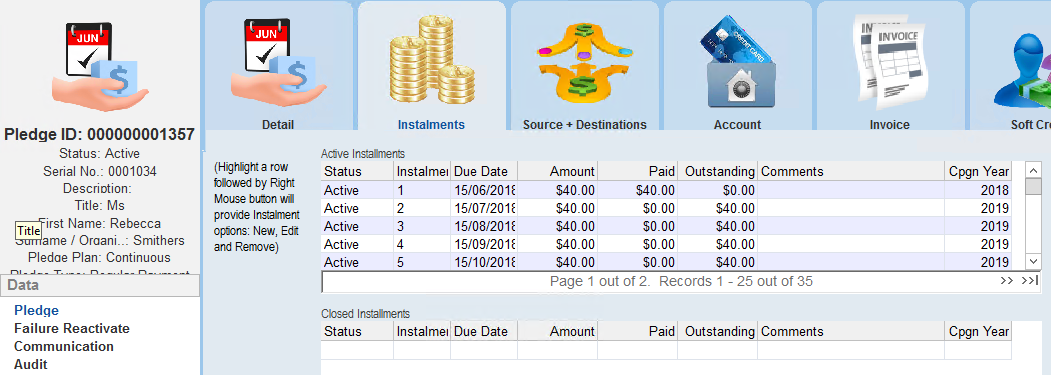Select the Instalments tab label

coord(431,125)
